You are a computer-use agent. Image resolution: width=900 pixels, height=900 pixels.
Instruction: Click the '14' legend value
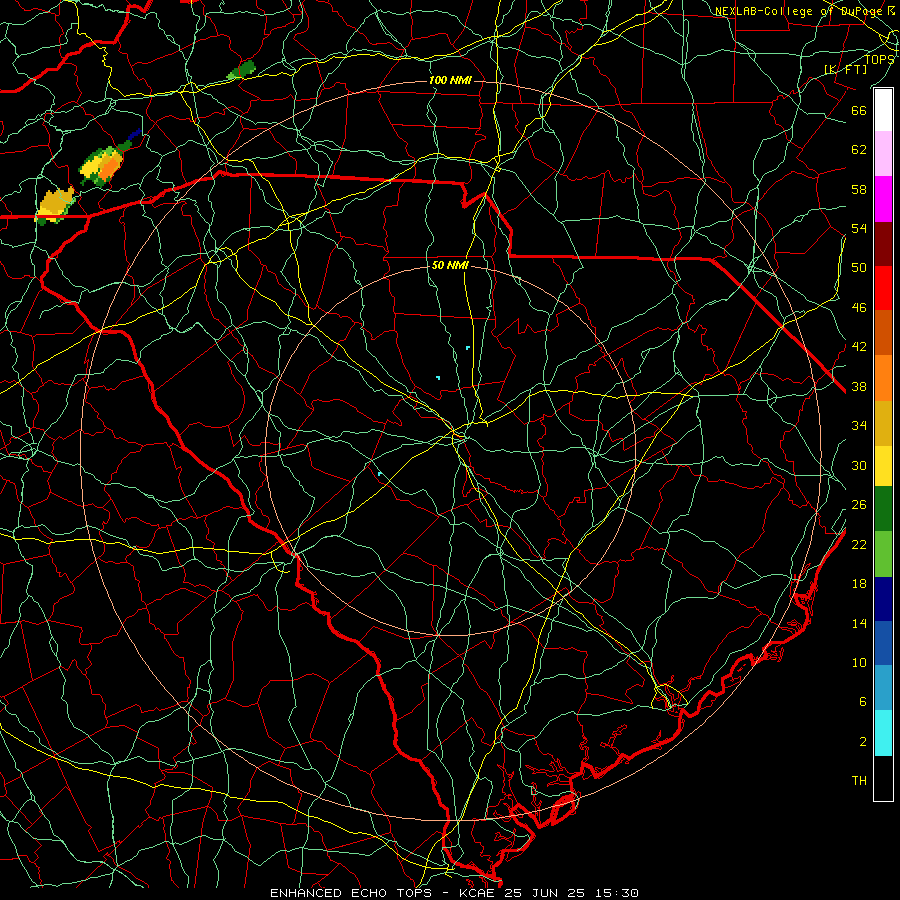pos(859,623)
